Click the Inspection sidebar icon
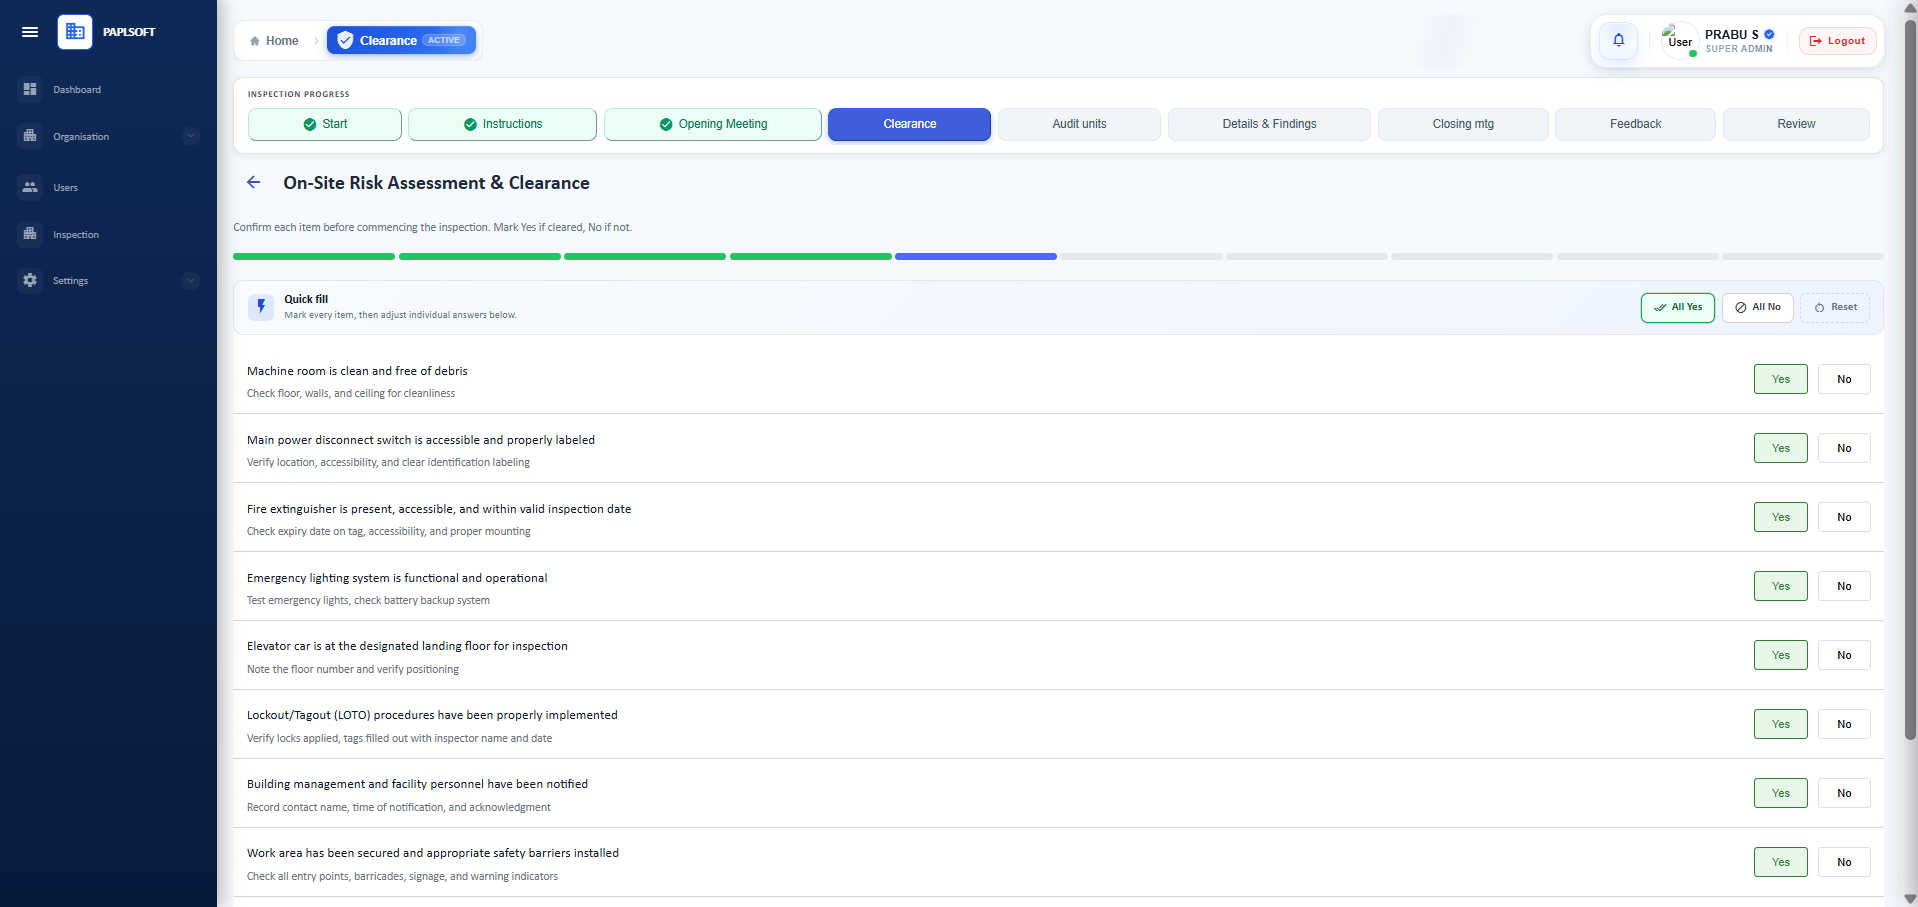Image resolution: width=1918 pixels, height=907 pixels. [30, 234]
